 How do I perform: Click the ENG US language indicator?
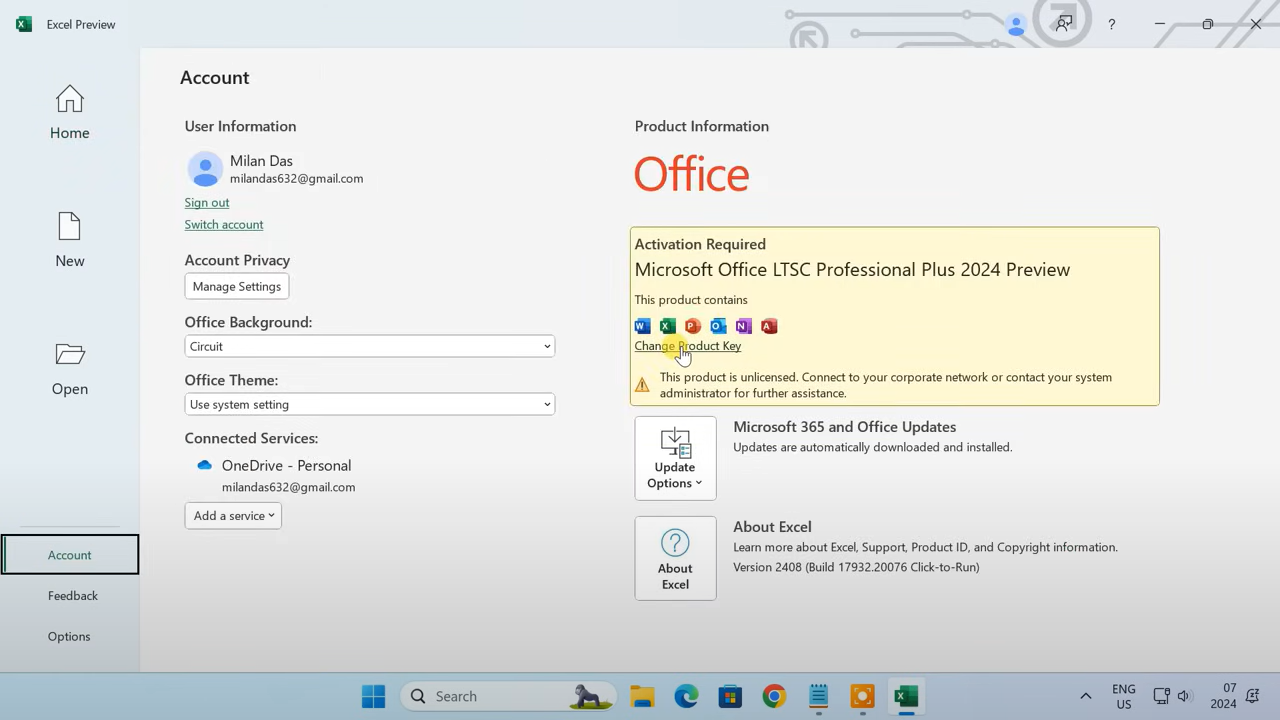click(x=1123, y=696)
